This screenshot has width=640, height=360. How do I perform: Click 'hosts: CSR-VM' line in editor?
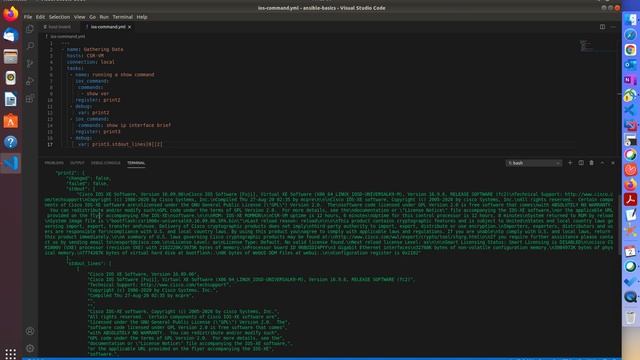(x=85, y=56)
